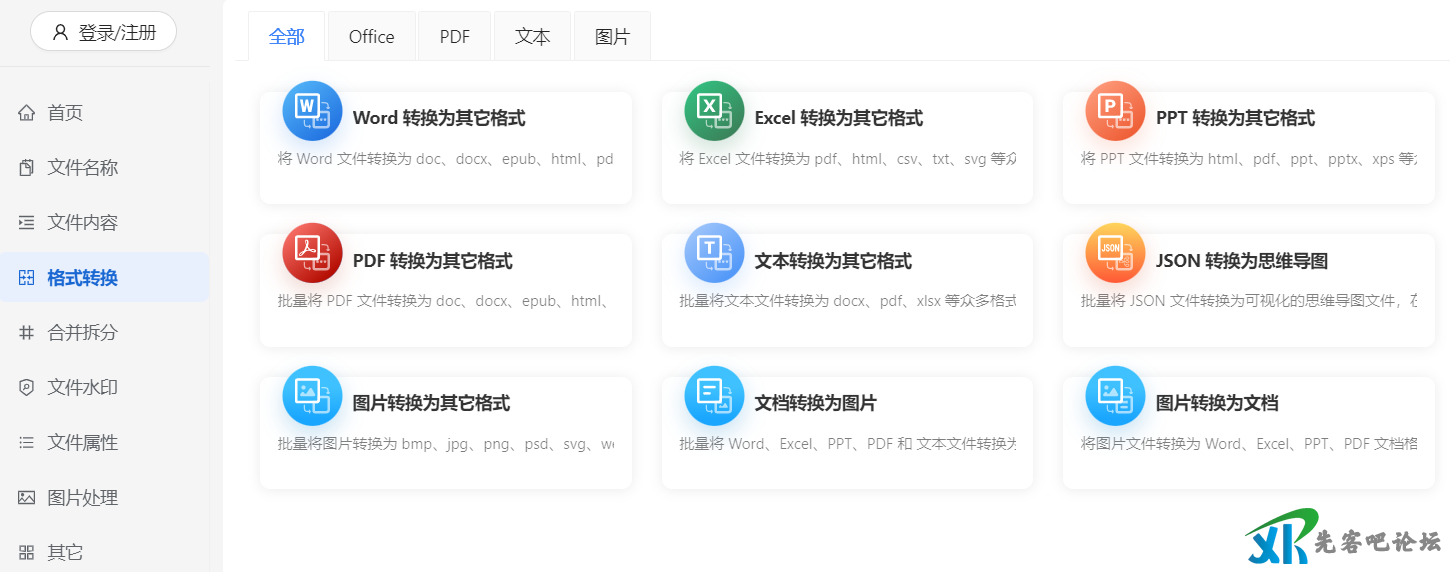The width and height of the screenshot is (1450, 572).
Task: Switch to the Office tab
Action: 371,37
